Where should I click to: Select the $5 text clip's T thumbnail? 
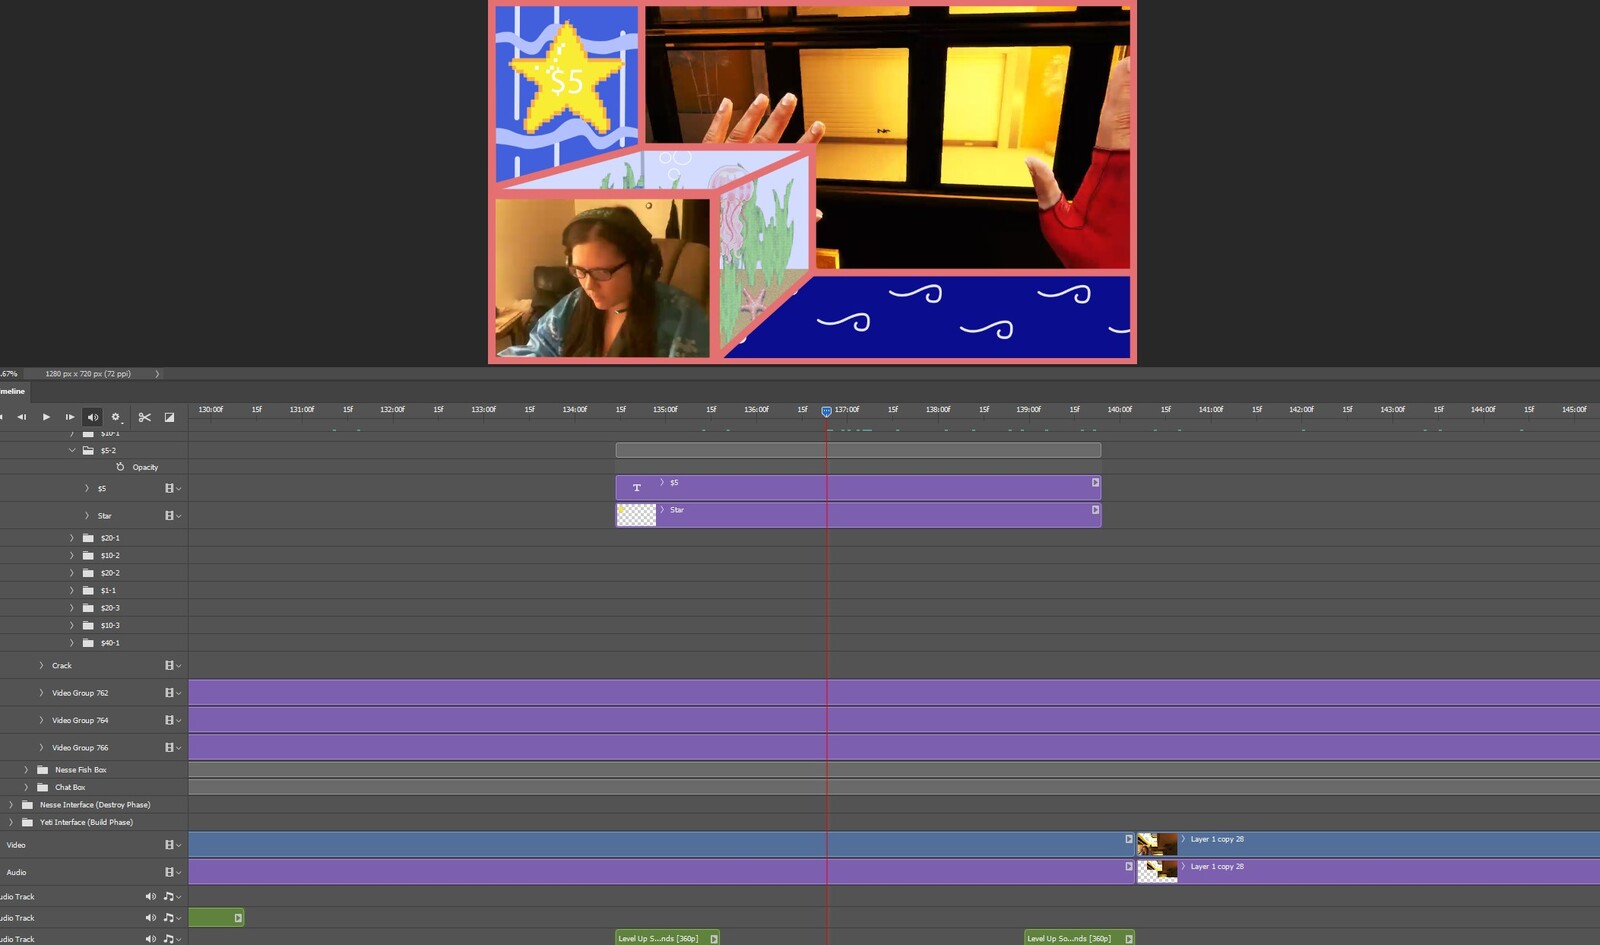tap(636, 487)
